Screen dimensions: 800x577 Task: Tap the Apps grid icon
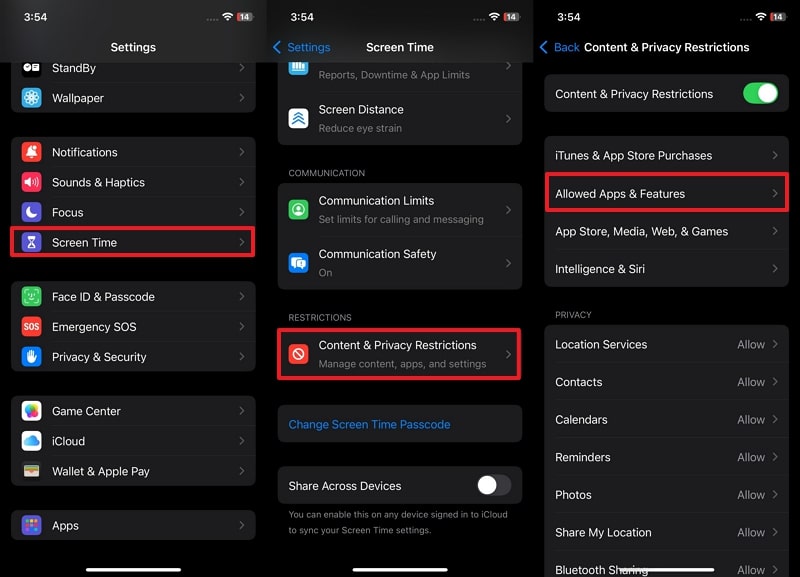click(31, 525)
